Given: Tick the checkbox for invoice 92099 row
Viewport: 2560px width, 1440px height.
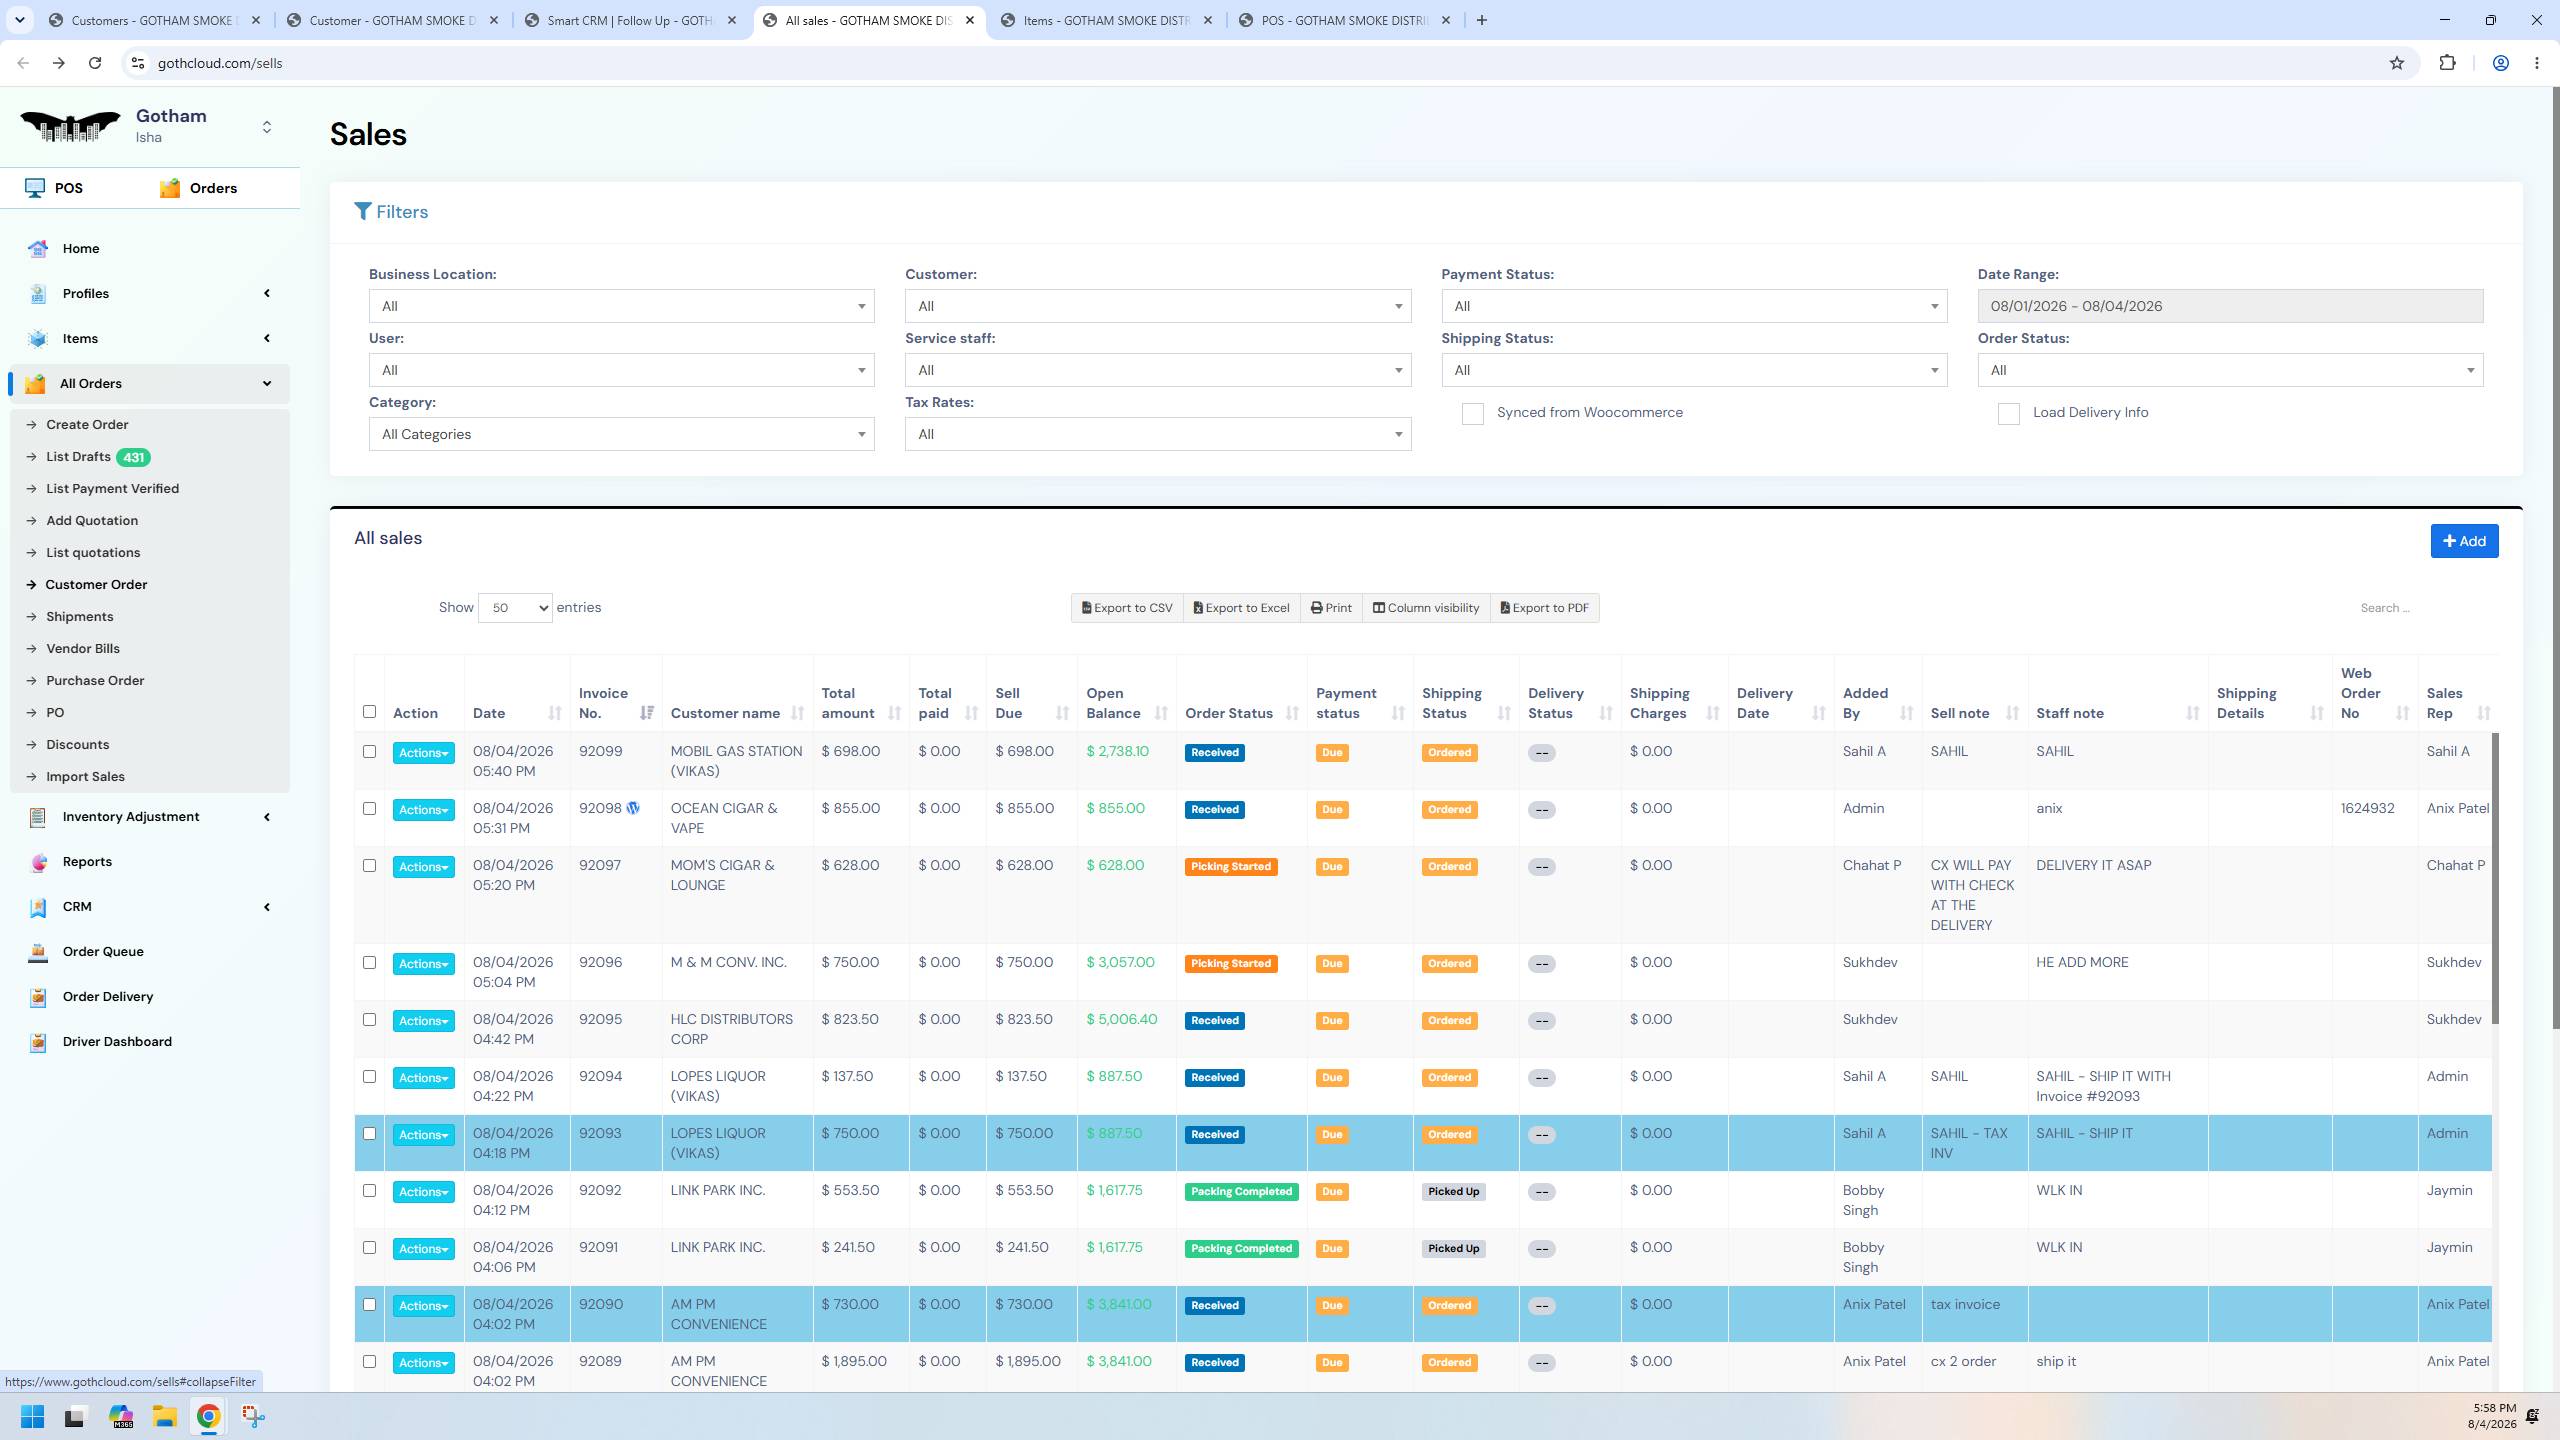Looking at the screenshot, I should [x=369, y=751].
